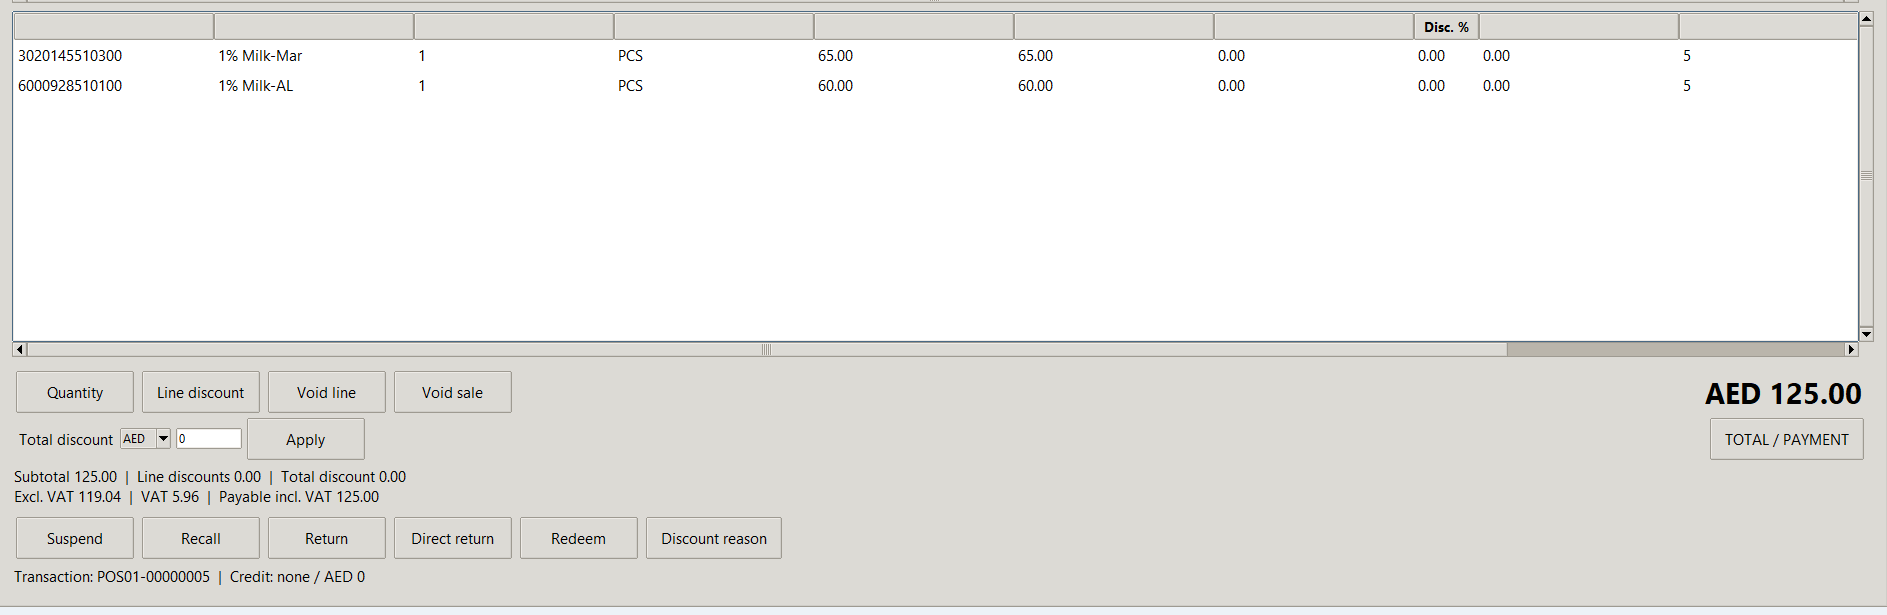
Task: Click Credit: none / AED 0 text
Action: pos(297,577)
